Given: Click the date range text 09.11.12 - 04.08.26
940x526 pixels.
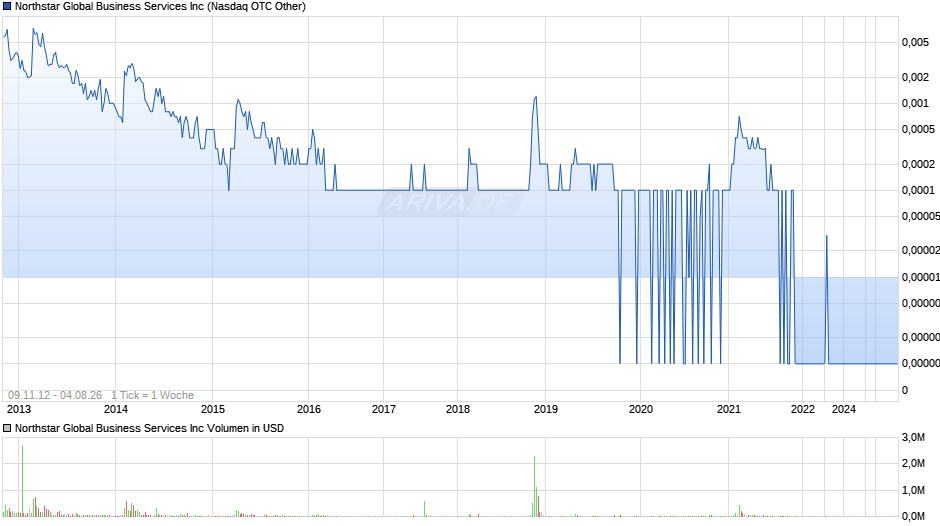Looking at the screenshot, I should coord(55,395).
